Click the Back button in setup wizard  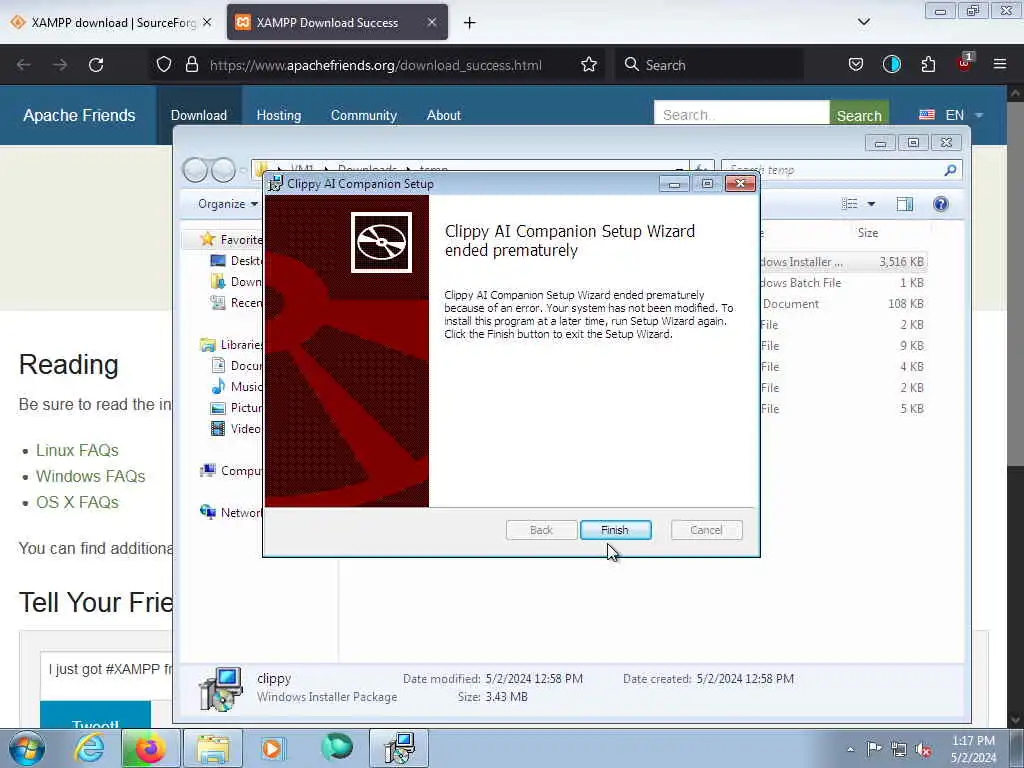[541, 530]
